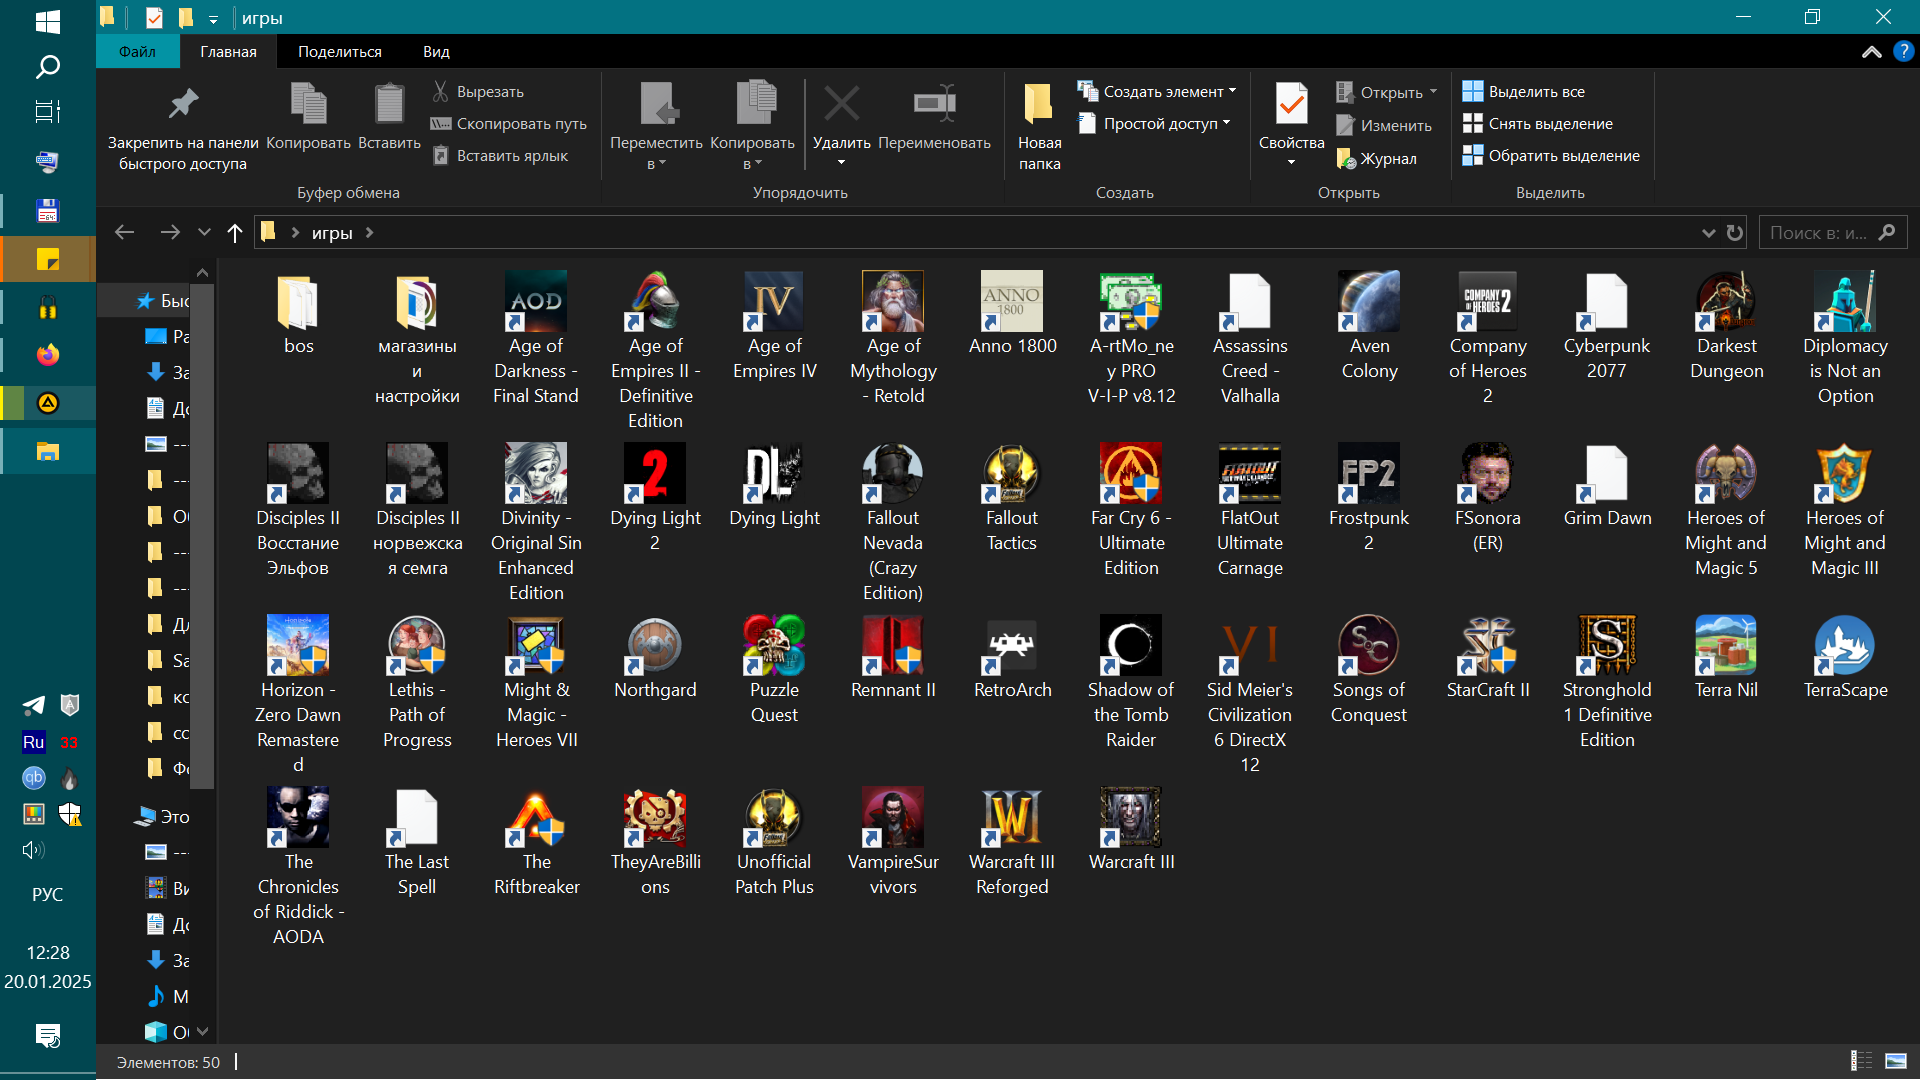
Task: Open address bar history dropdown arrow
Action: pyautogui.click(x=1707, y=233)
